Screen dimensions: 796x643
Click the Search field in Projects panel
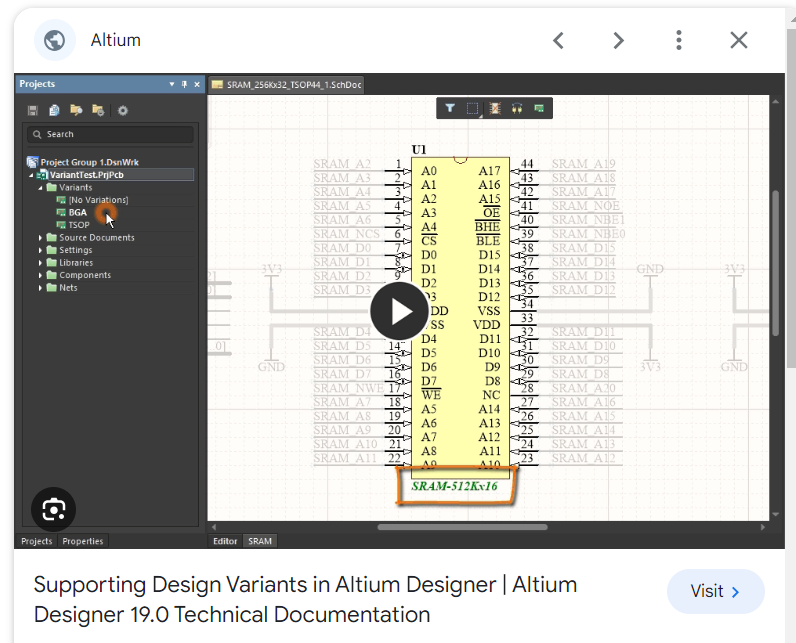pos(110,134)
